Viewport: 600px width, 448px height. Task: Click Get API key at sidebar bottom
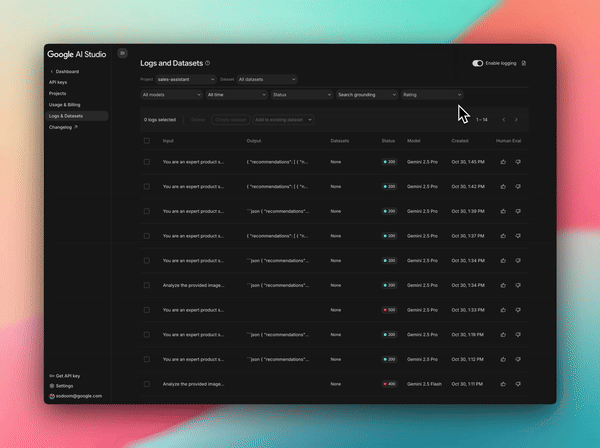coord(67,375)
